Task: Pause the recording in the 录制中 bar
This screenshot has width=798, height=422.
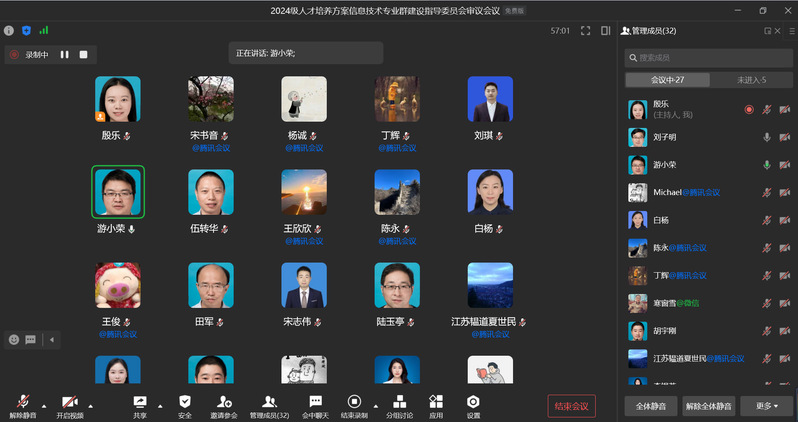Action: pyautogui.click(x=64, y=55)
